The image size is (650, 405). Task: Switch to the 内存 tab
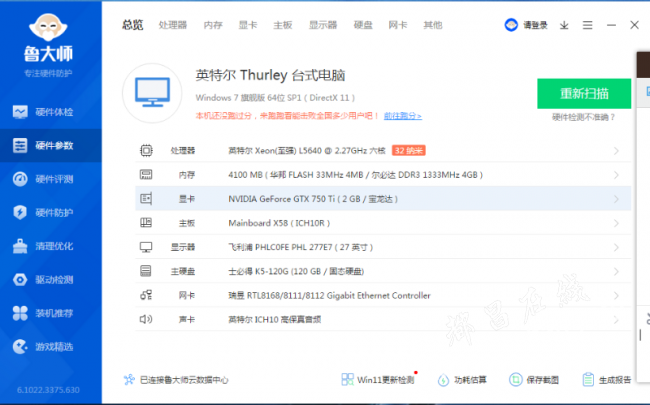click(213, 25)
